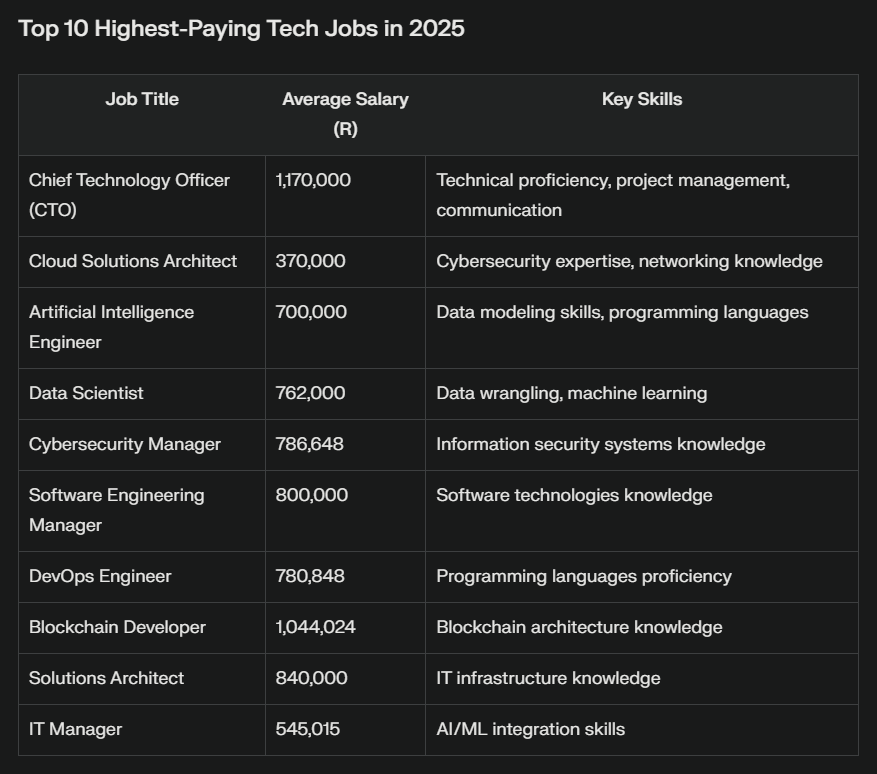Screen dimensions: 877x774
Task: Click the page title 'Top 10 Highest-Paying Tech Jobs in 2025'
Action: [x=241, y=28]
